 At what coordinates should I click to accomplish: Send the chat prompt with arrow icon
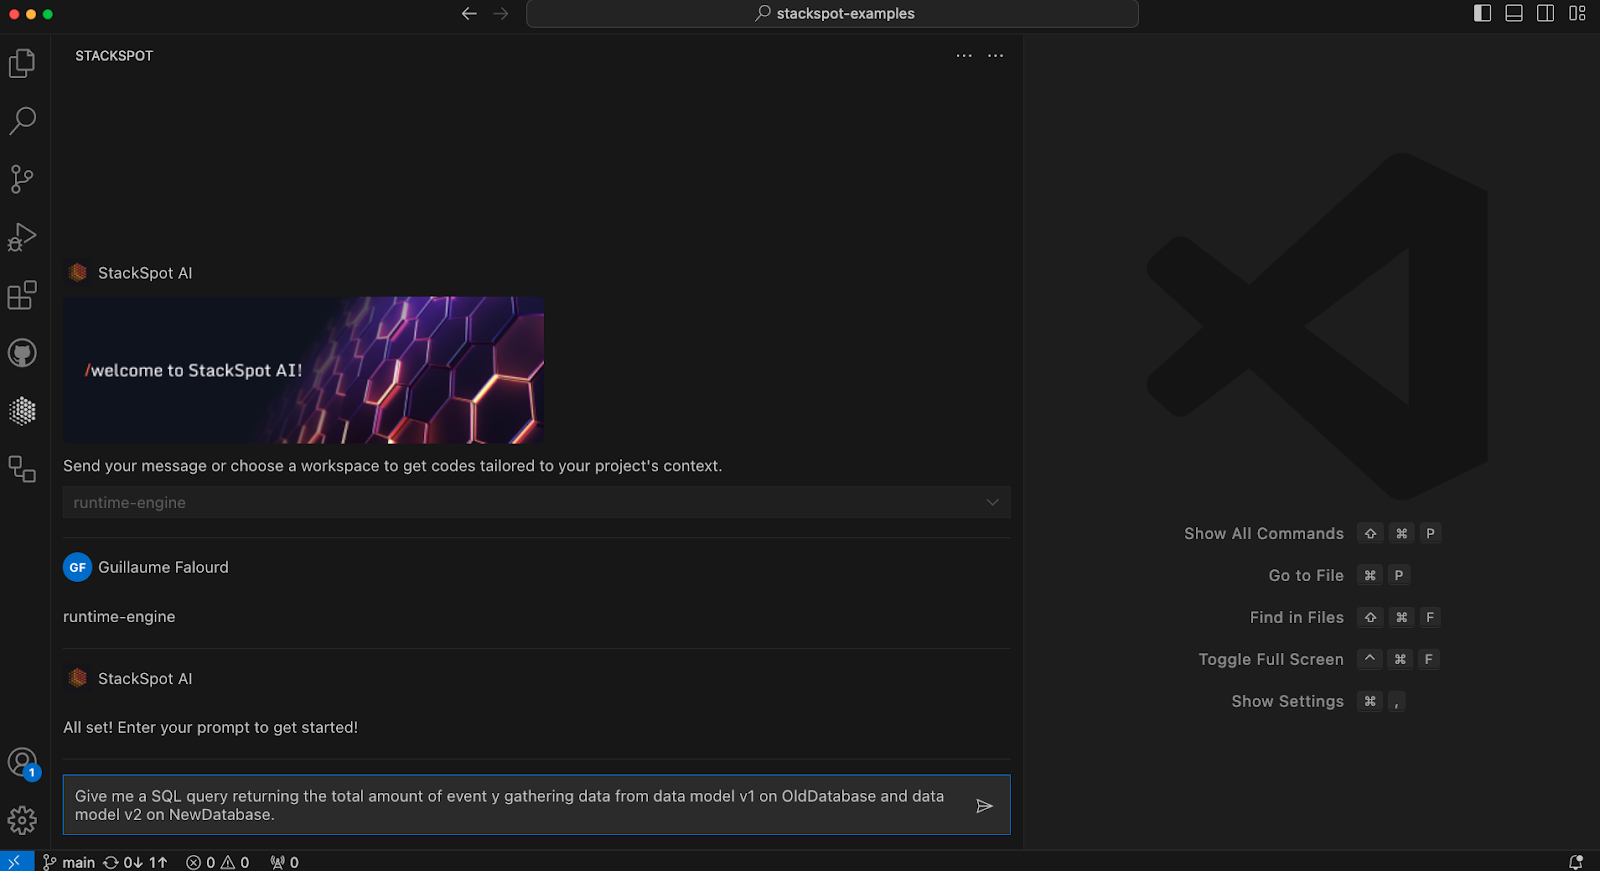pos(984,805)
